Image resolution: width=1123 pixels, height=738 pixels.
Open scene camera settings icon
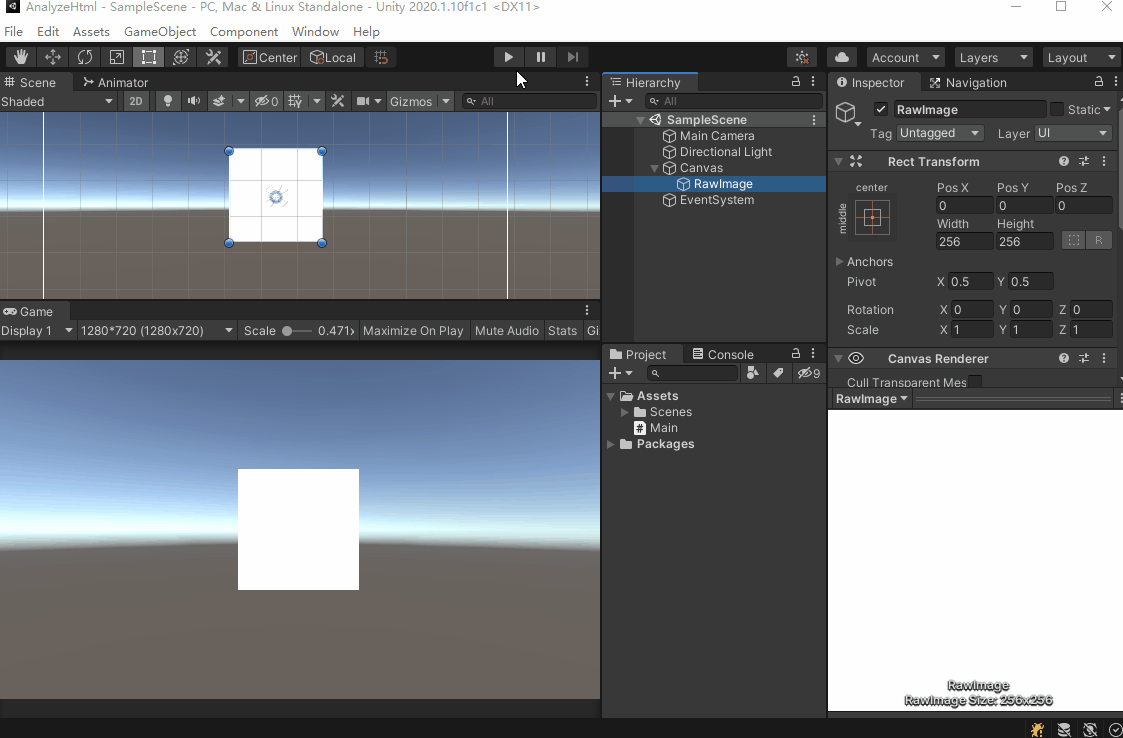tap(363, 101)
